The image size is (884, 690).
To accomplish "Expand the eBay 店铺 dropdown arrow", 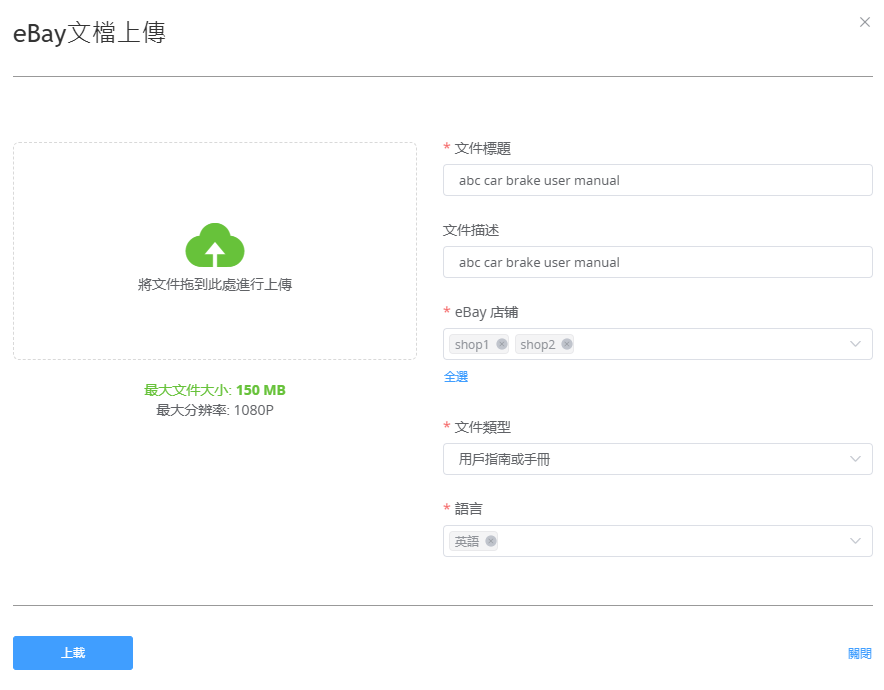I will (855, 344).
